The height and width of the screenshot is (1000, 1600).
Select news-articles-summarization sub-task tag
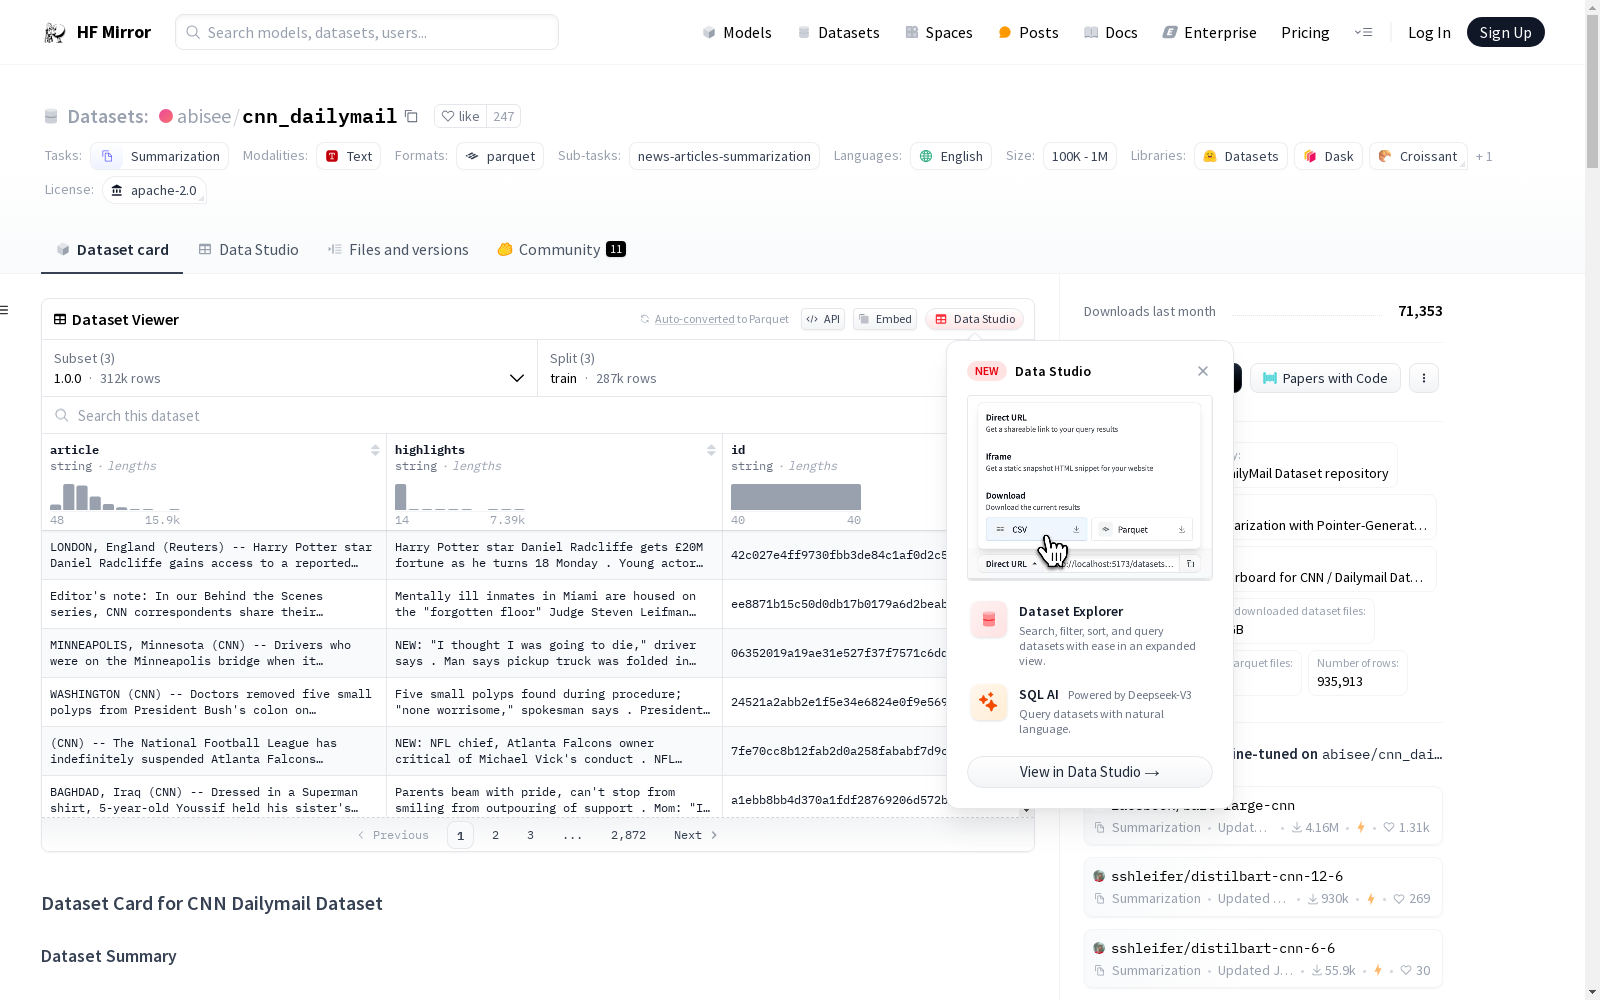click(x=724, y=156)
